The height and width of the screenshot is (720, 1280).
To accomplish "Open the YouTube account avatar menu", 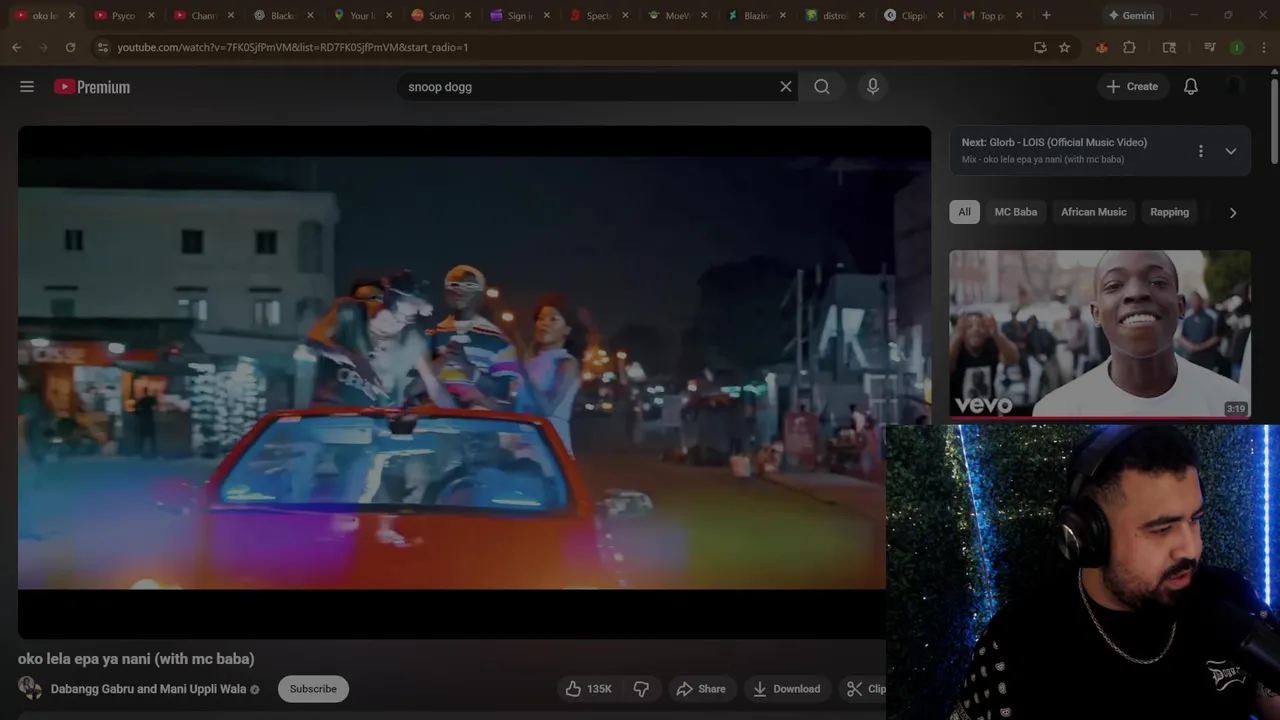I will point(1235,87).
